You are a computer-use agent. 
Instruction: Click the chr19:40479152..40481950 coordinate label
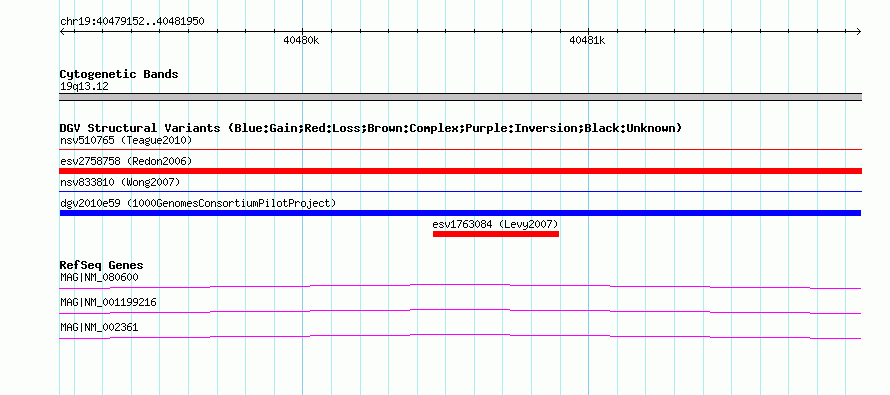(x=132, y=22)
